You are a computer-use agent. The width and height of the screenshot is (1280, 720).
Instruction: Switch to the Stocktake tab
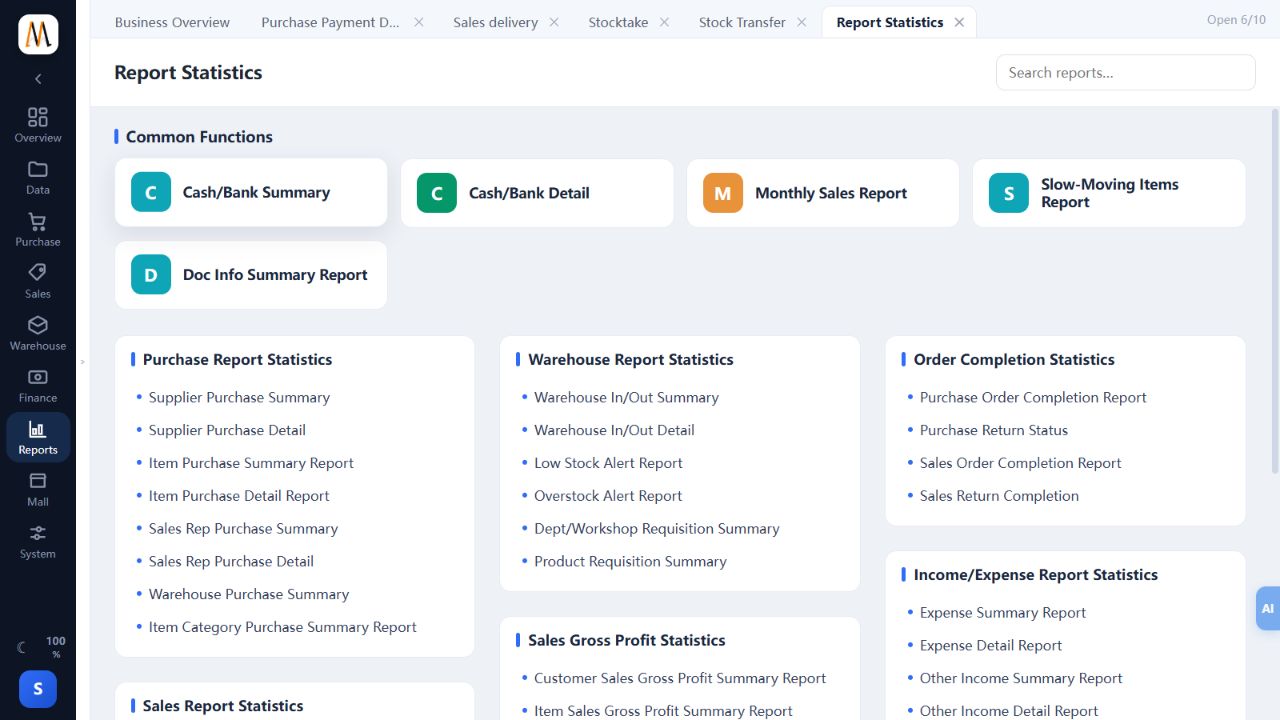618,22
